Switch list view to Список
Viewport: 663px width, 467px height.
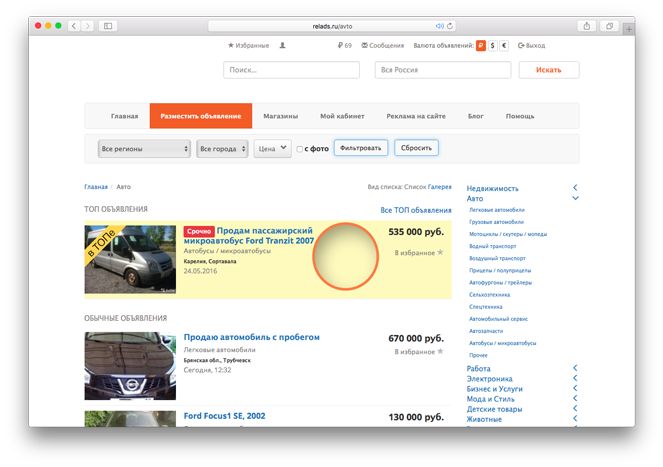(x=415, y=187)
